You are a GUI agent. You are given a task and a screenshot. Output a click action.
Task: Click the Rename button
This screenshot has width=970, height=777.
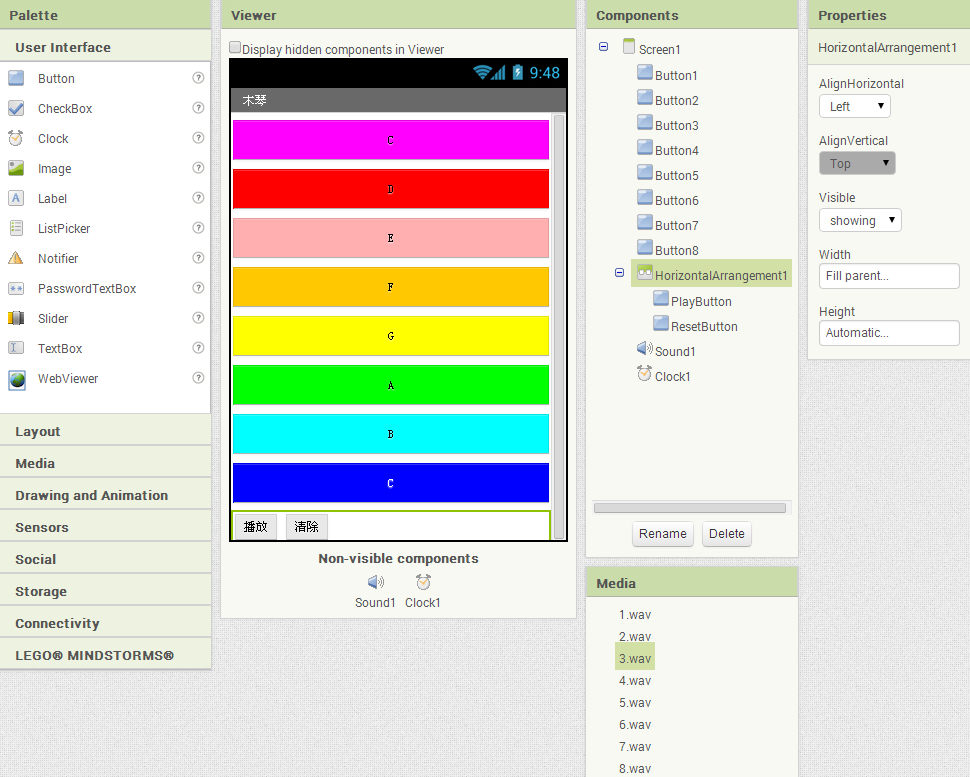[662, 533]
